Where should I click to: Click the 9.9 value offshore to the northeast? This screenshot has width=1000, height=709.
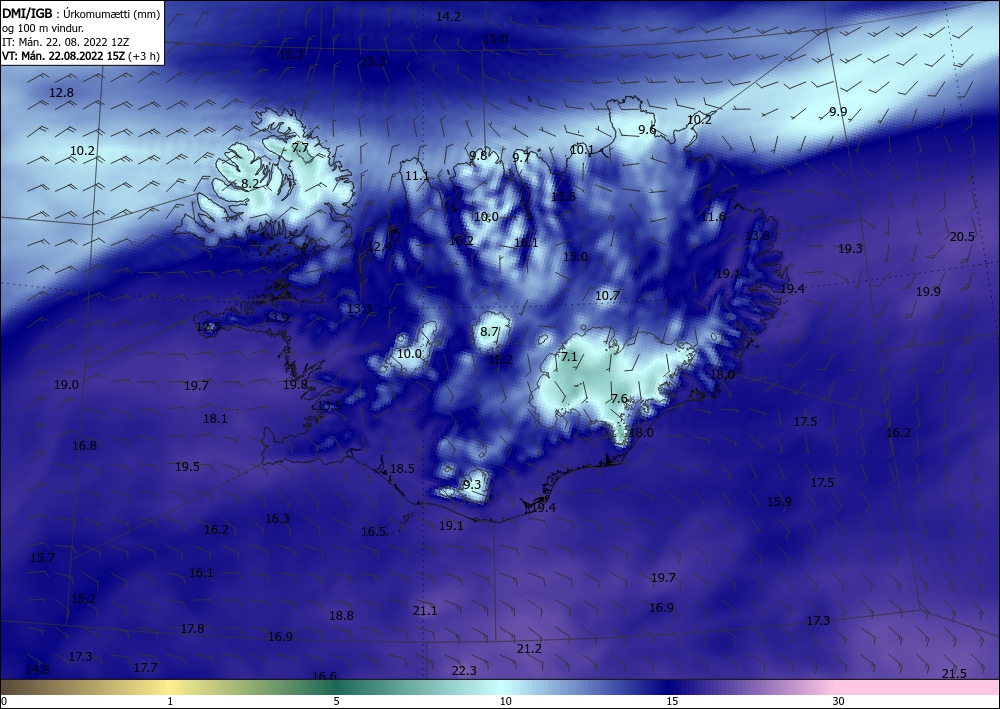(838, 112)
